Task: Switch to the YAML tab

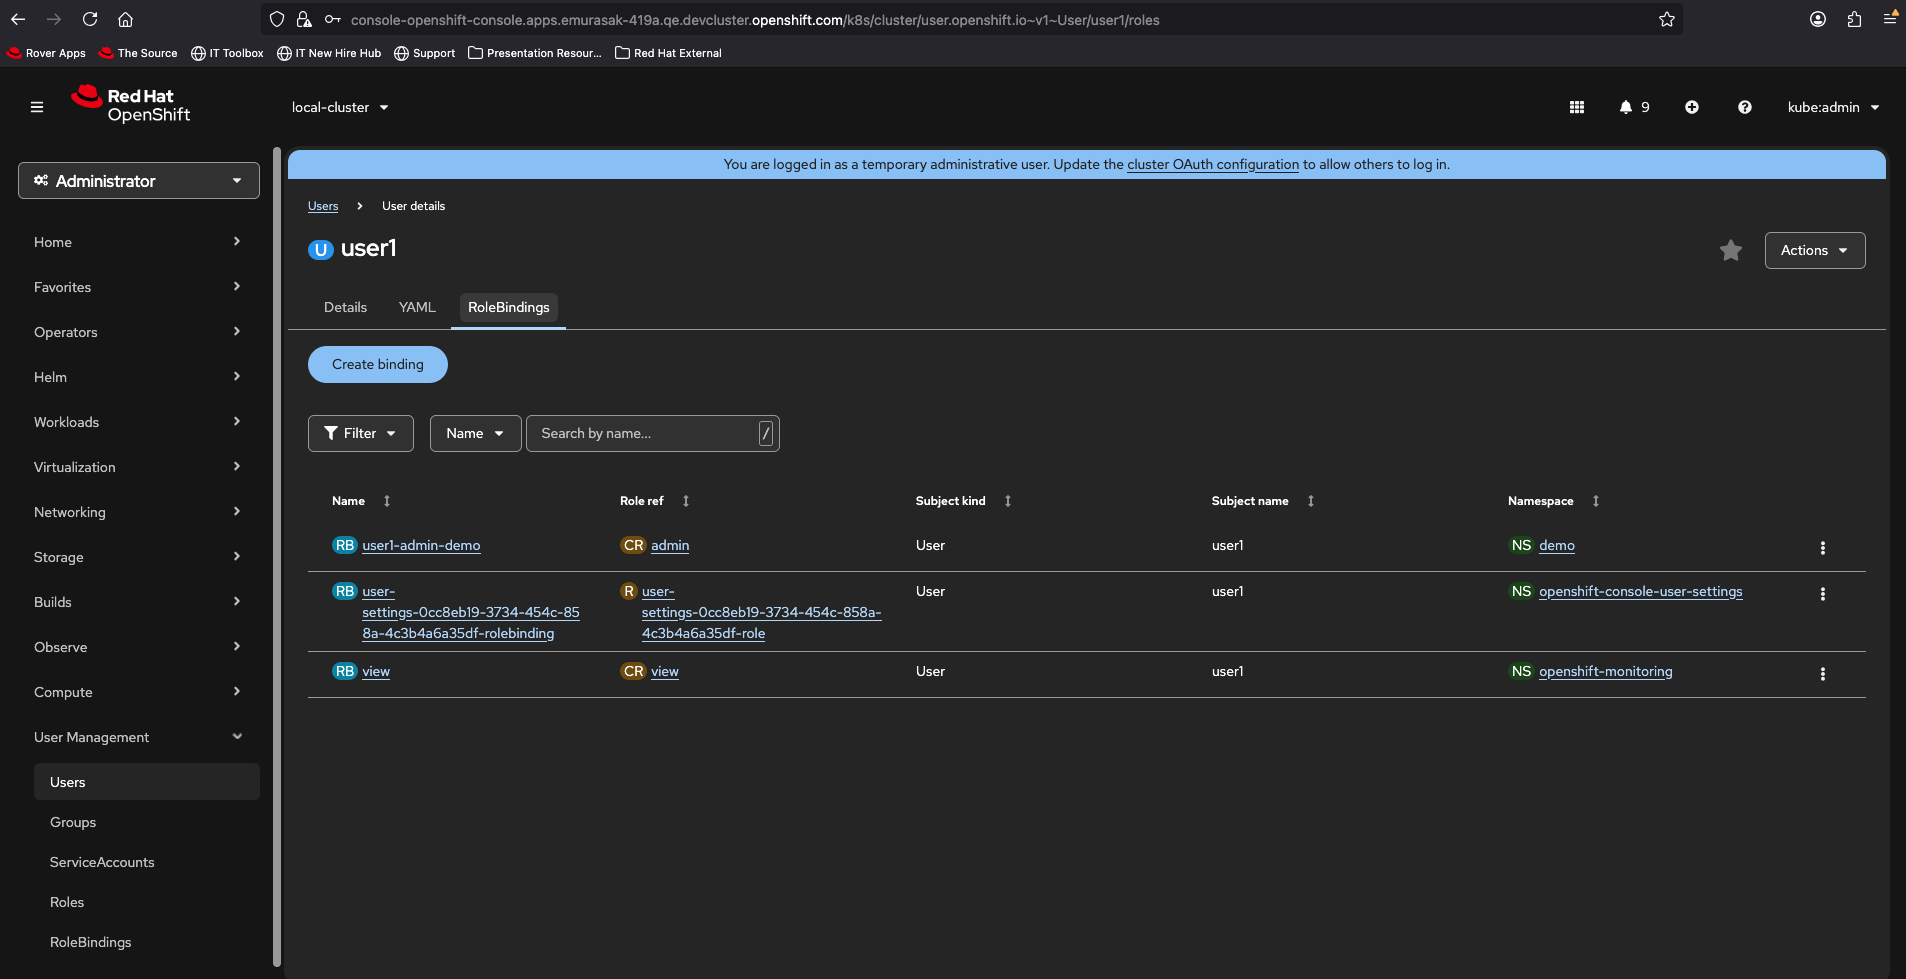Action: 417,307
